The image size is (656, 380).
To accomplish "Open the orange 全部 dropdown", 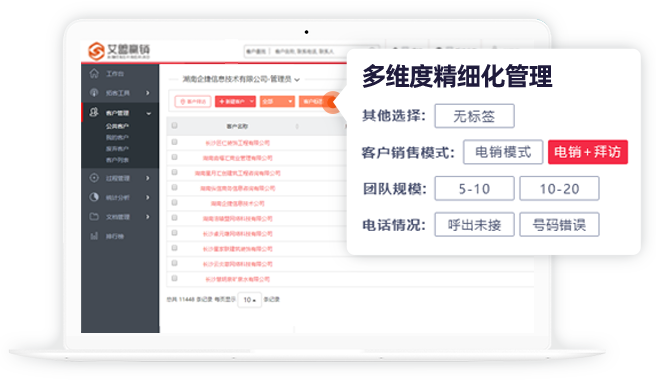I will click(x=277, y=102).
